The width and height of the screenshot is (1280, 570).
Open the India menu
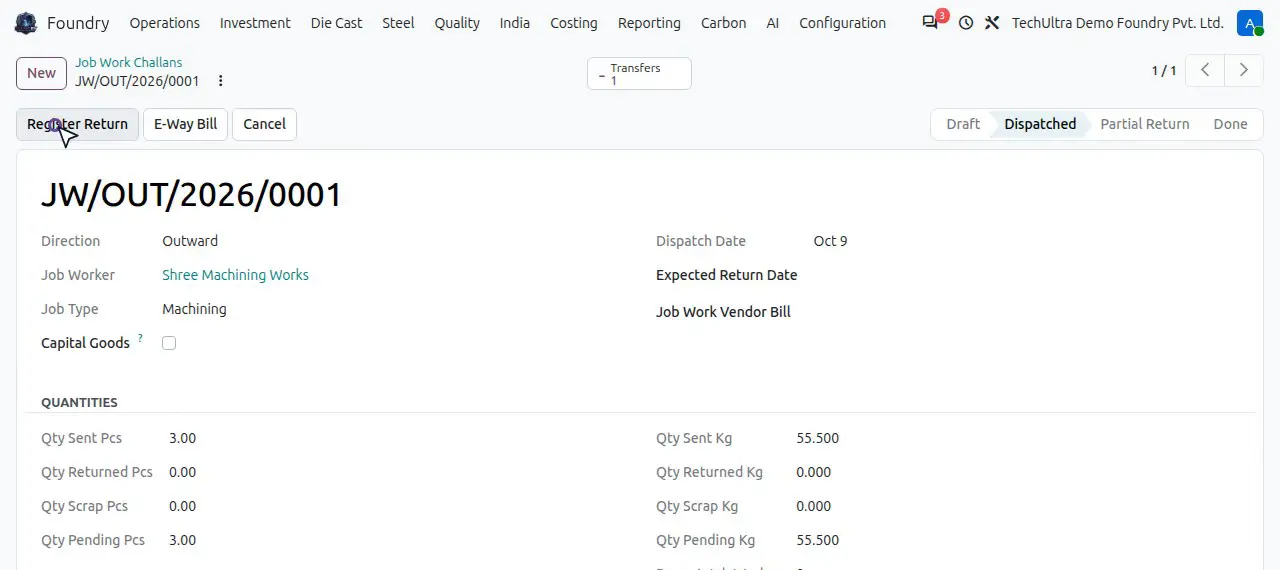pyautogui.click(x=515, y=23)
